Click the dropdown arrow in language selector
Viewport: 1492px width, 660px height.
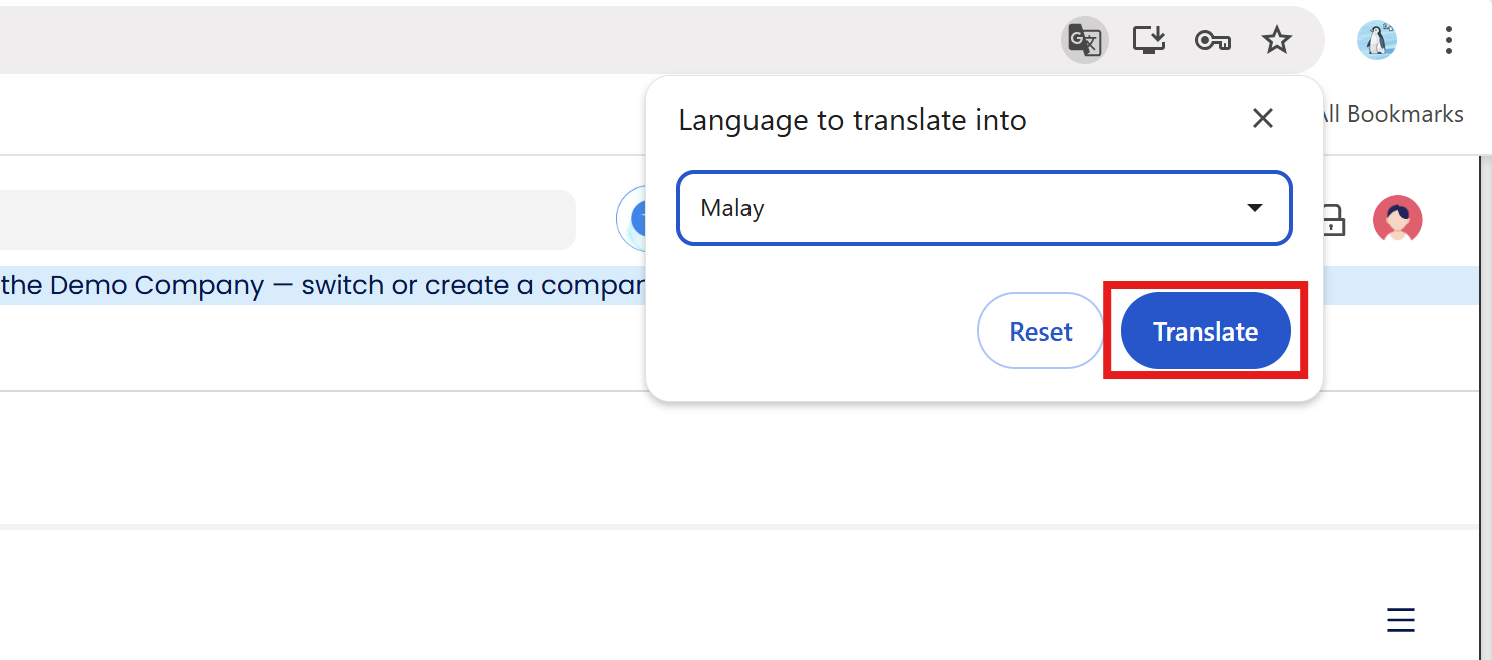[1254, 208]
